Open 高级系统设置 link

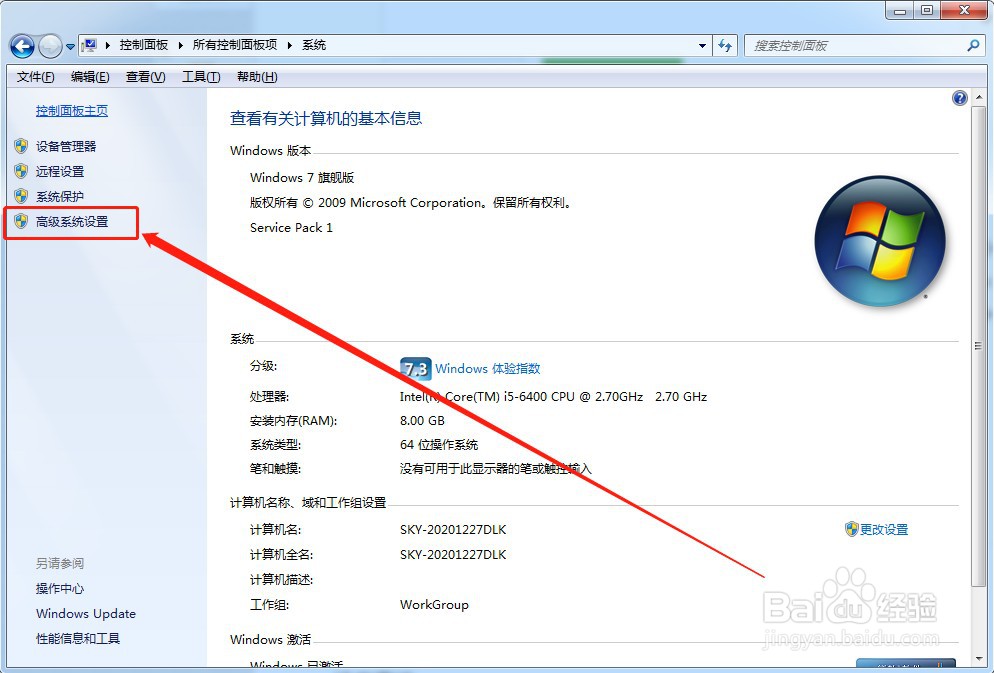[72, 222]
